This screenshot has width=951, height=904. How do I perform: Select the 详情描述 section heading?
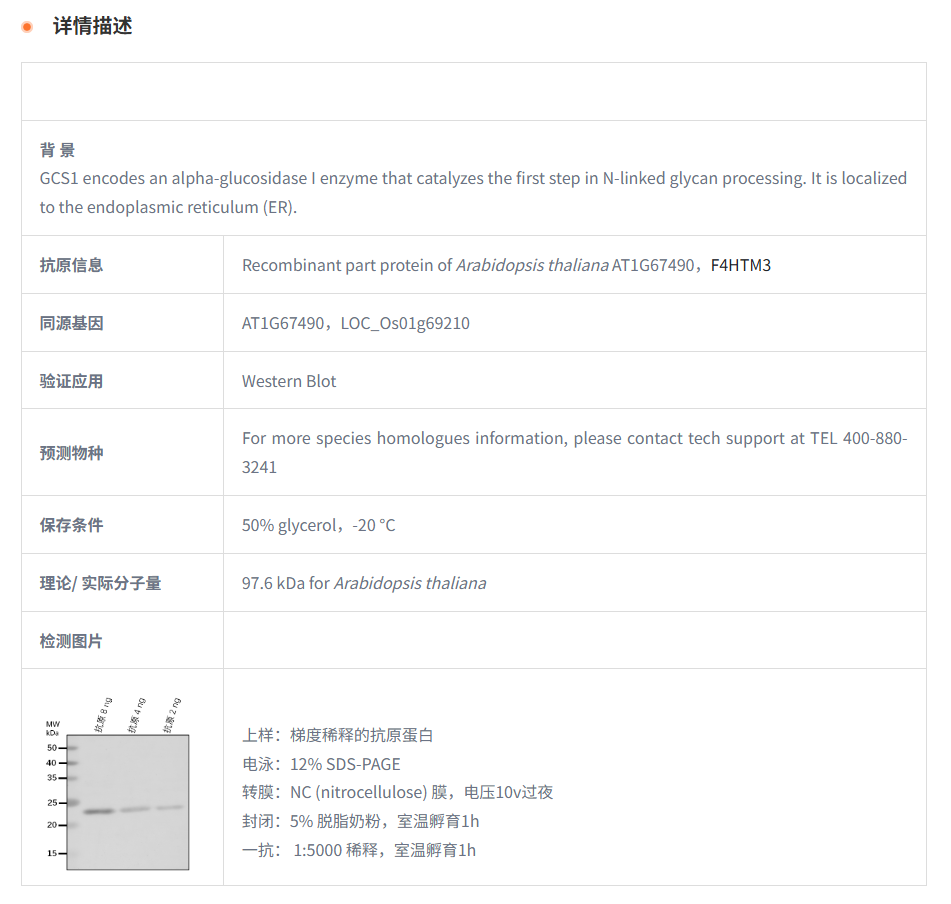(x=92, y=27)
